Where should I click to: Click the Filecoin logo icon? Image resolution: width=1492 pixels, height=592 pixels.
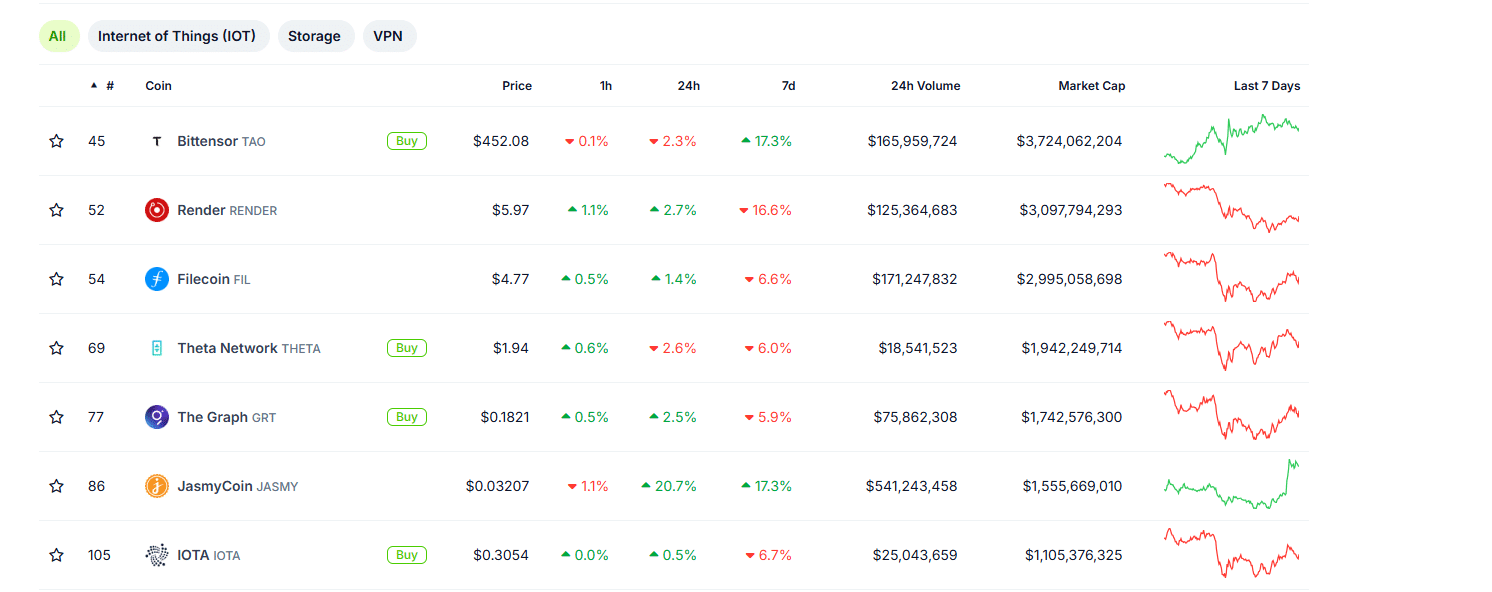157,279
